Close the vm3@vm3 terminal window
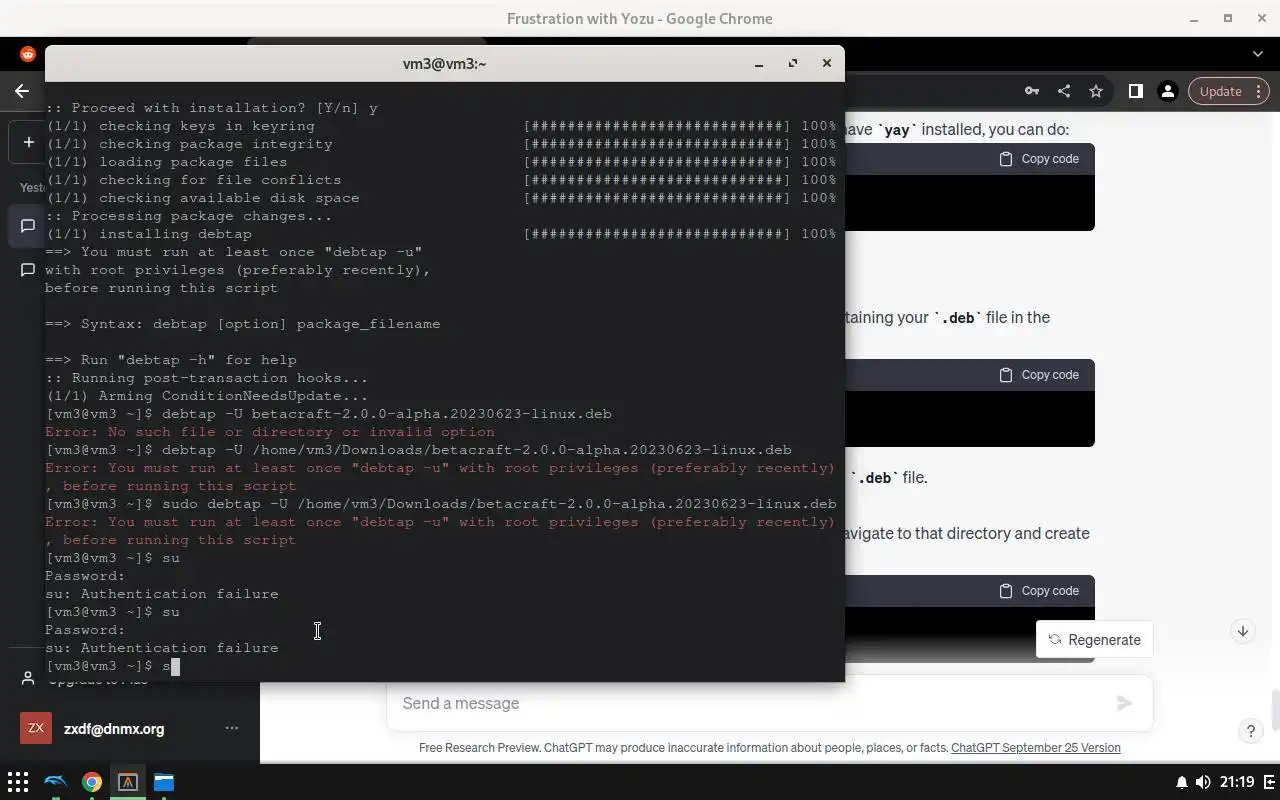 [x=827, y=63]
